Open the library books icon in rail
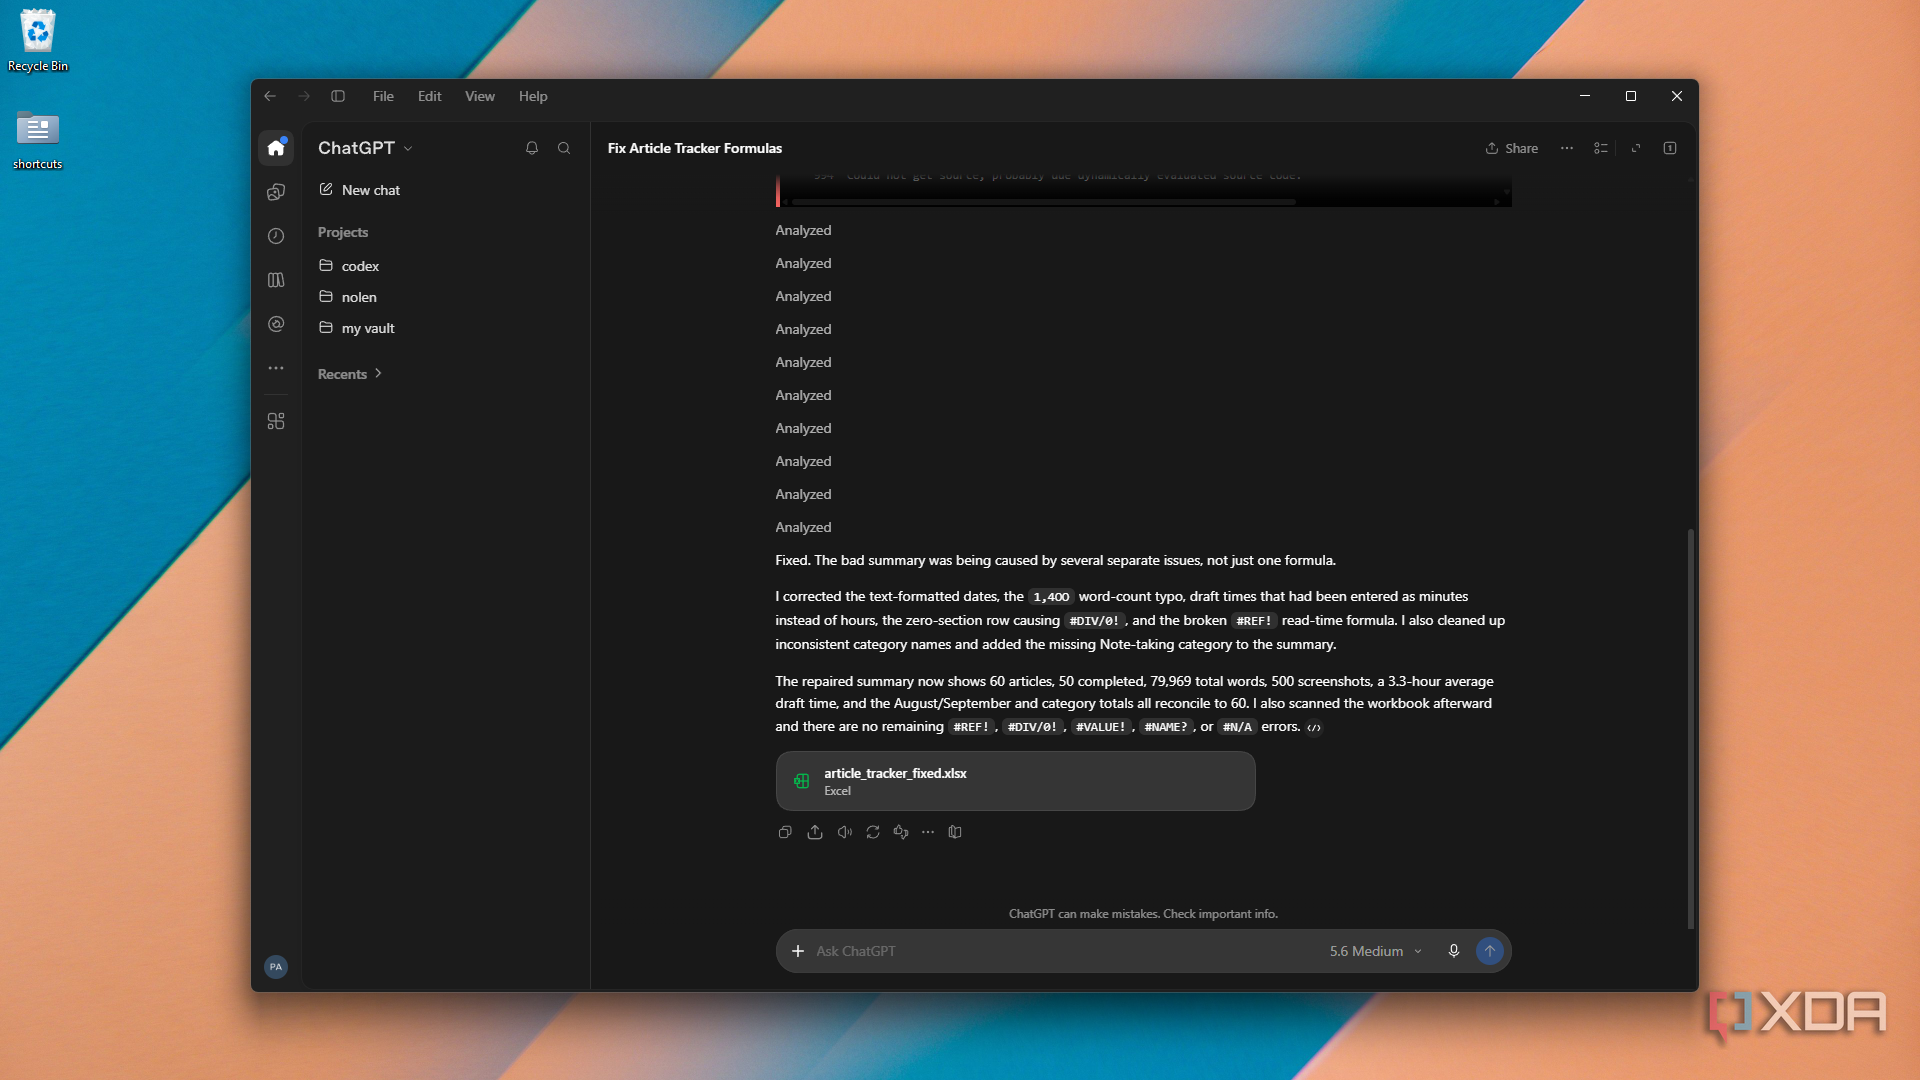This screenshot has height=1080, width=1920. click(x=276, y=280)
